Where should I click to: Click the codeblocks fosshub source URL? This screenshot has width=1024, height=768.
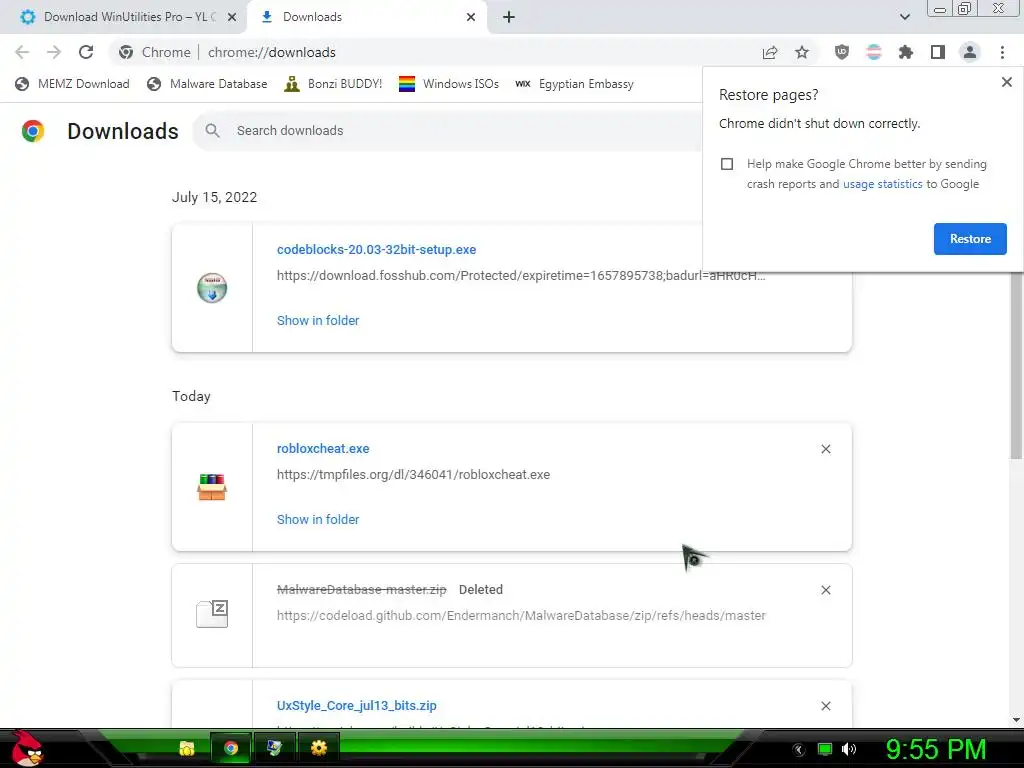[521, 276]
